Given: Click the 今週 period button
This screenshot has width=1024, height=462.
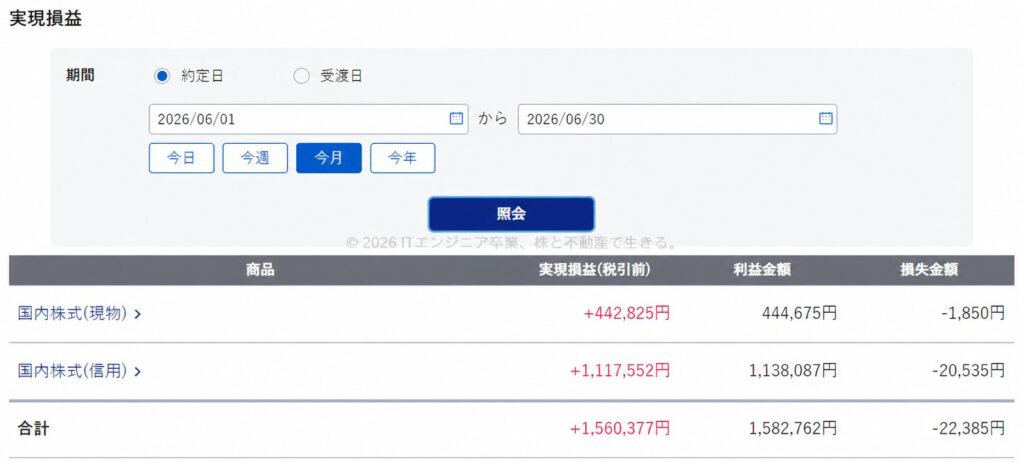Looking at the screenshot, I should click(x=255, y=158).
